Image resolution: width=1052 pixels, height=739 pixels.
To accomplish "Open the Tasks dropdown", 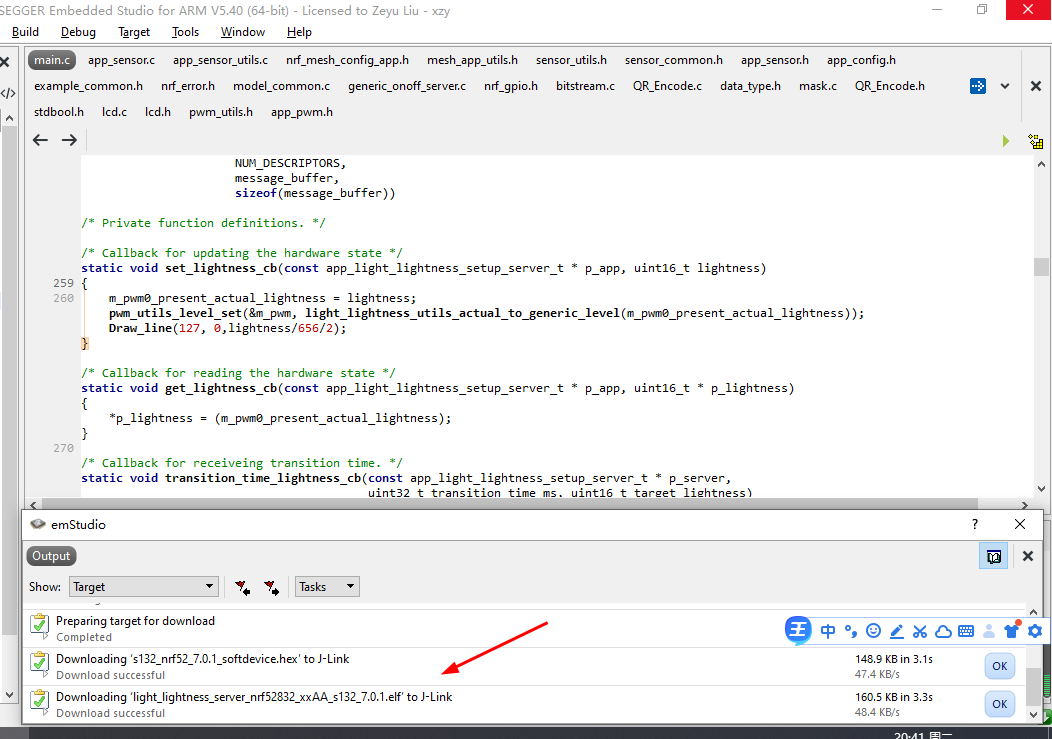I will click(327, 587).
